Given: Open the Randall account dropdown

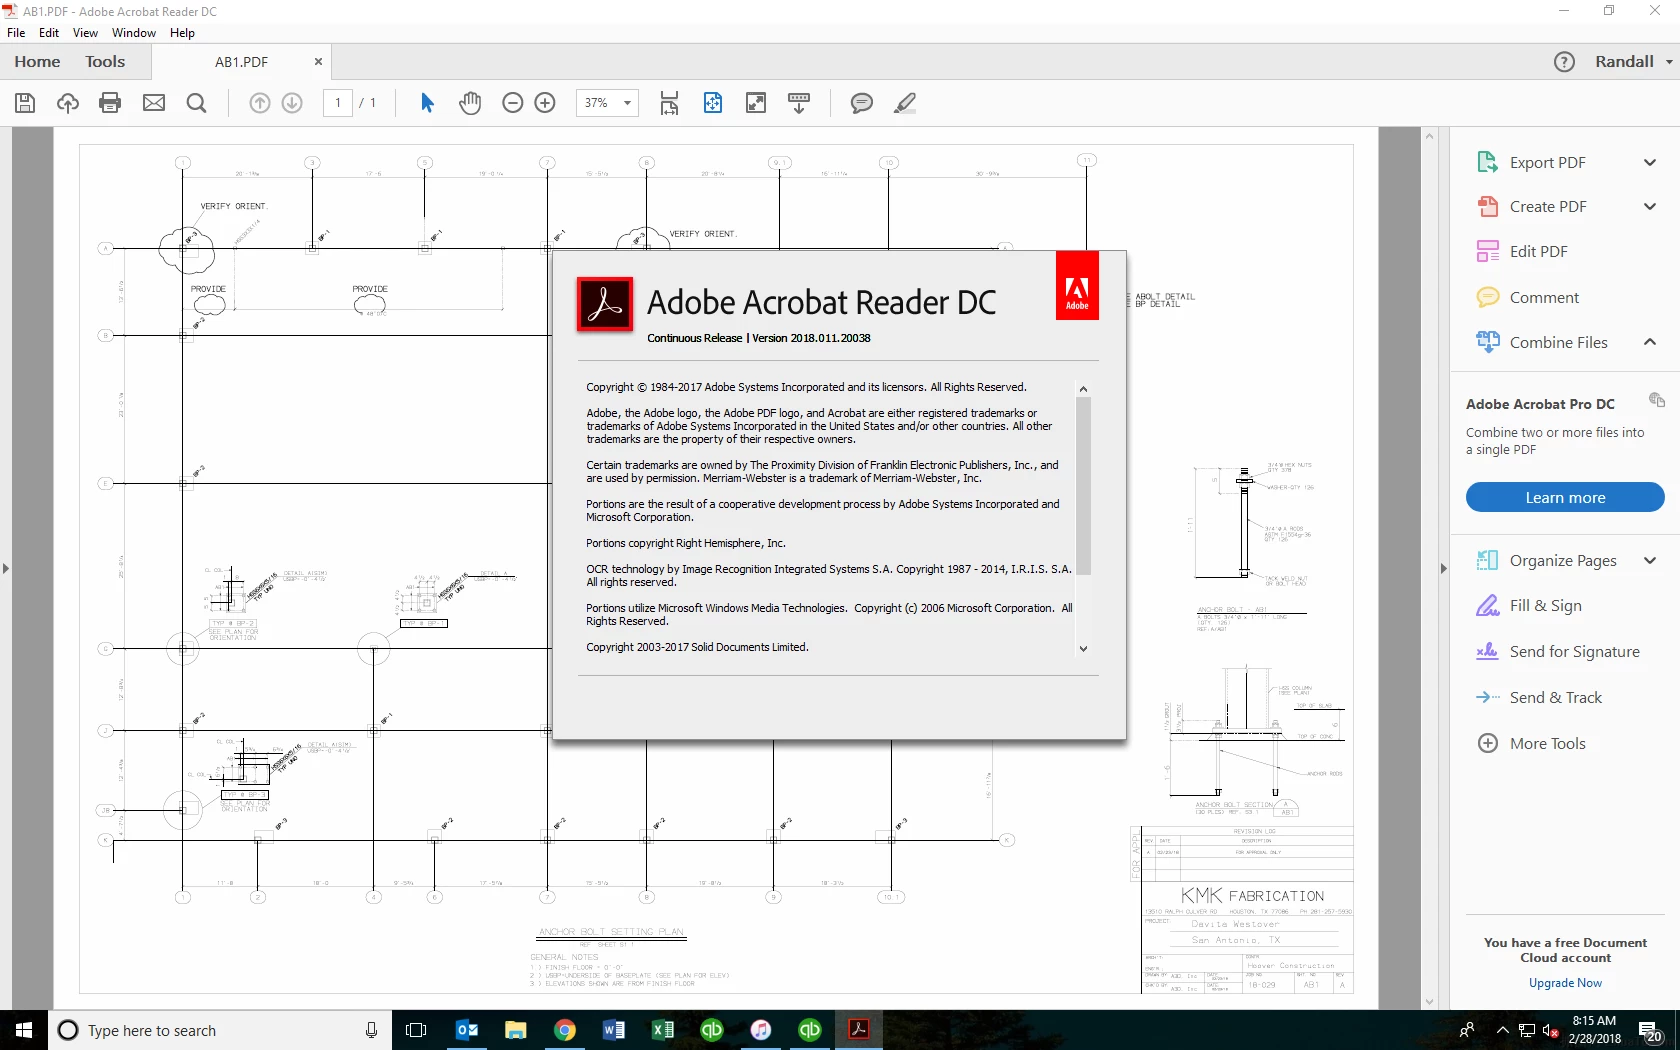Looking at the screenshot, I should click(1634, 62).
